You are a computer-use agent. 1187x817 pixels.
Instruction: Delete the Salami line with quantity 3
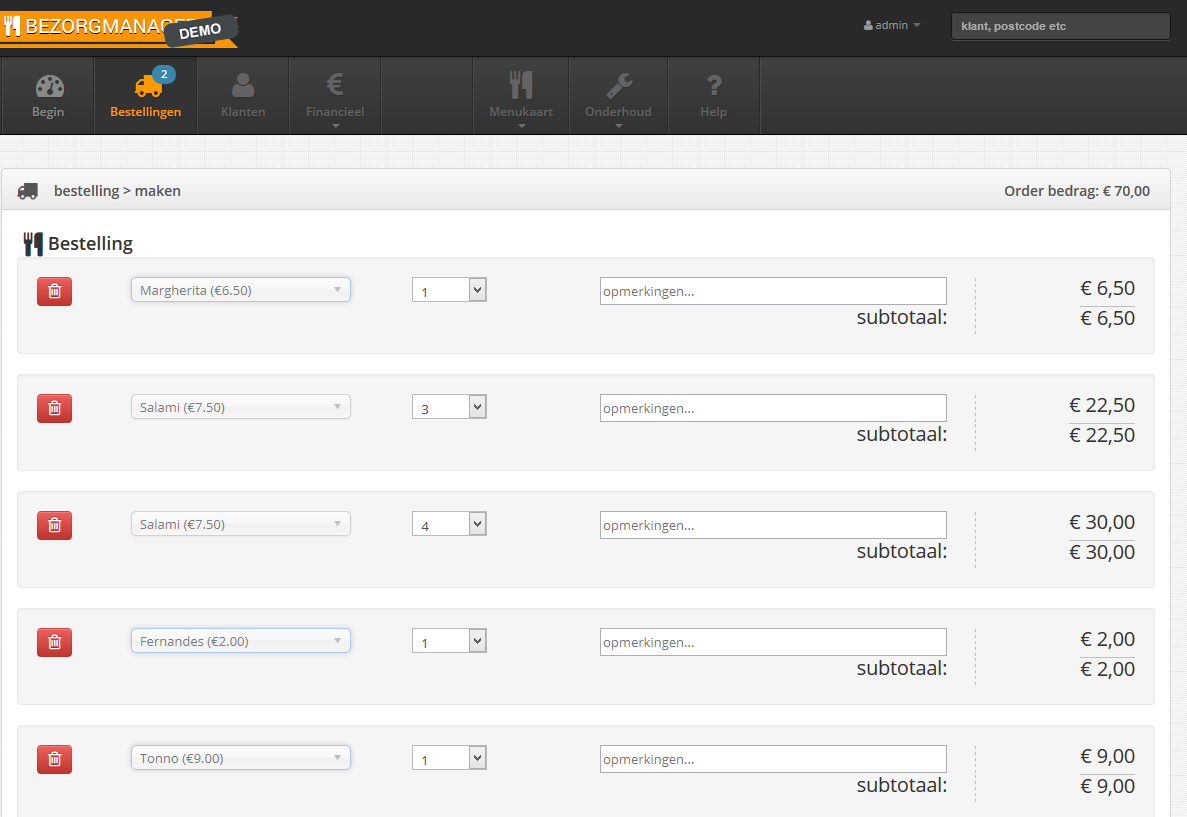(x=55, y=408)
